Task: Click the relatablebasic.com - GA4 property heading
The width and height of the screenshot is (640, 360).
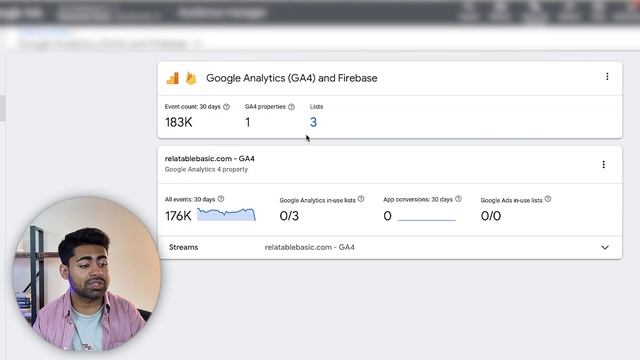Action: pyautogui.click(x=209, y=158)
